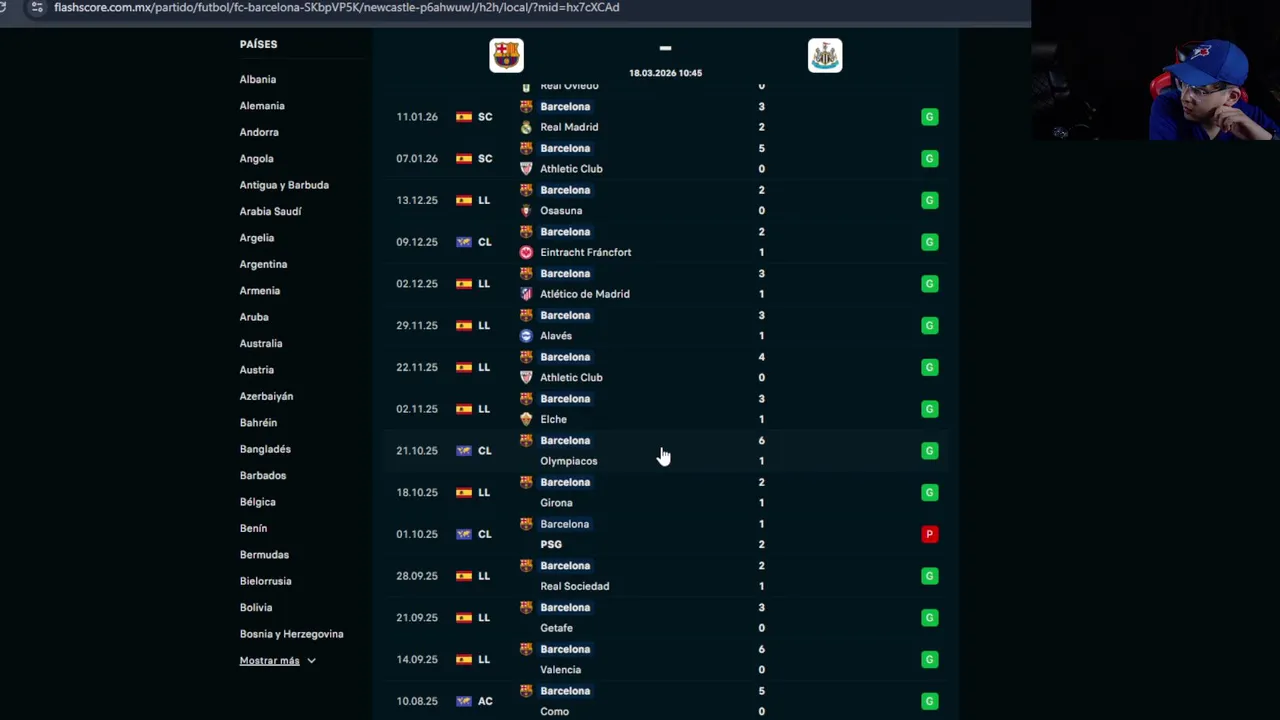
Task: Open Bermudas country link
Action: 264,555
